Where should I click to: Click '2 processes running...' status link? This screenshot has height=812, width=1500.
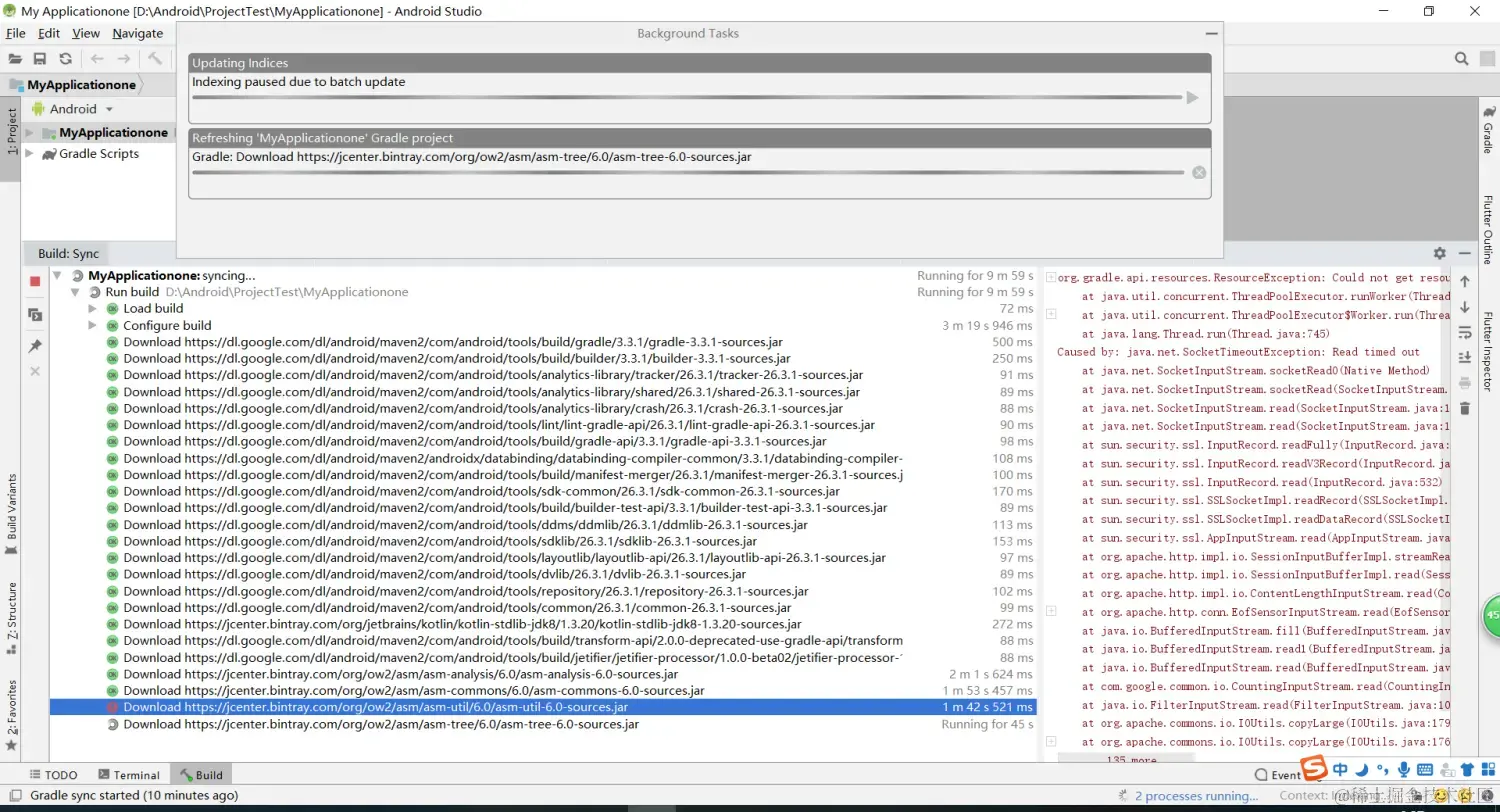[x=1196, y=796]
